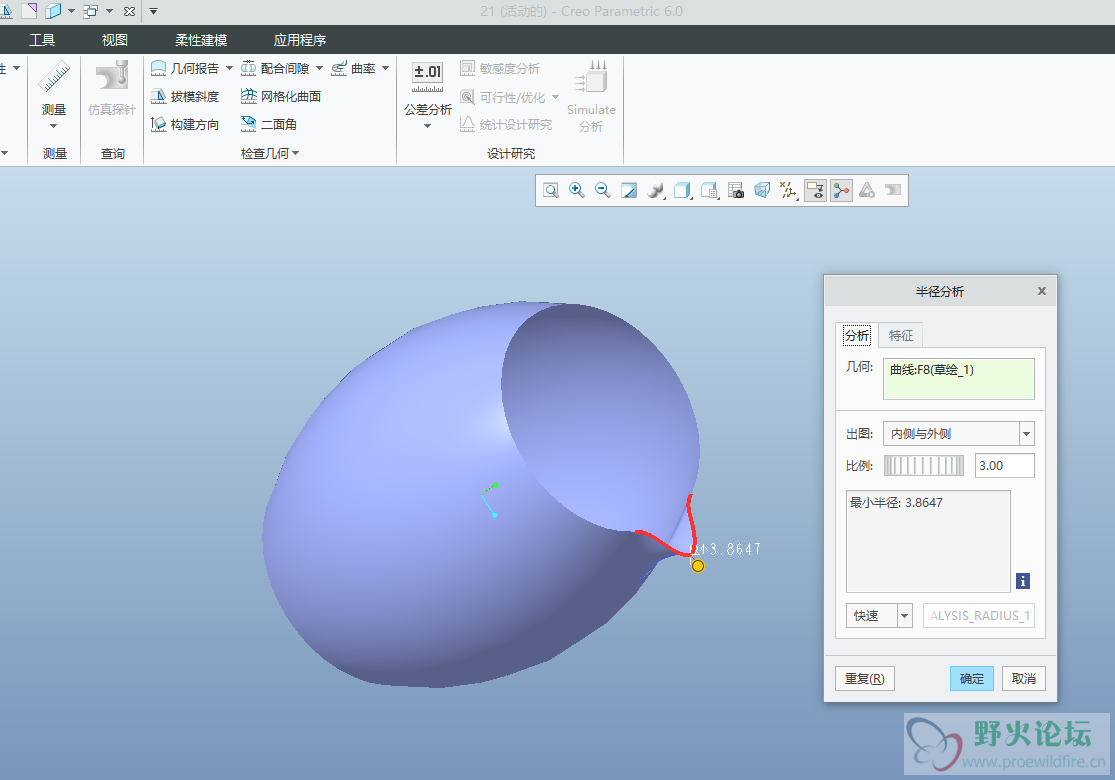
Task: Click the 3D box icon in quick access
Action: tap(53, 11)
